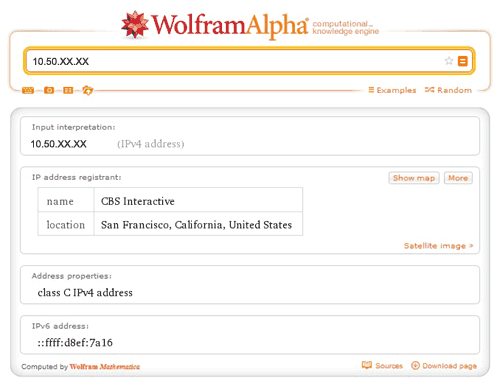
Task: Submit the query with the orange equals button
Action: click(463, 61)
